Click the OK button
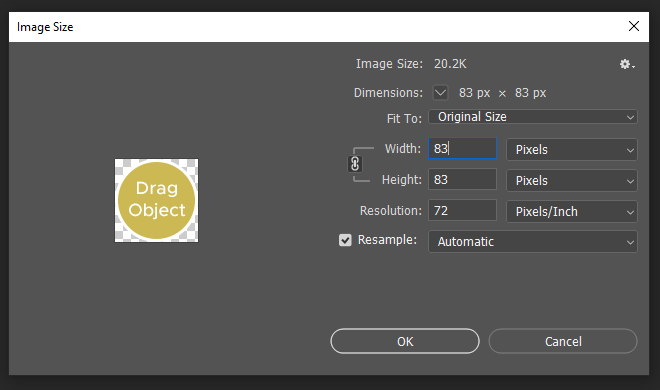The width and height of the screenshot is (660, 390). point(405,341)
